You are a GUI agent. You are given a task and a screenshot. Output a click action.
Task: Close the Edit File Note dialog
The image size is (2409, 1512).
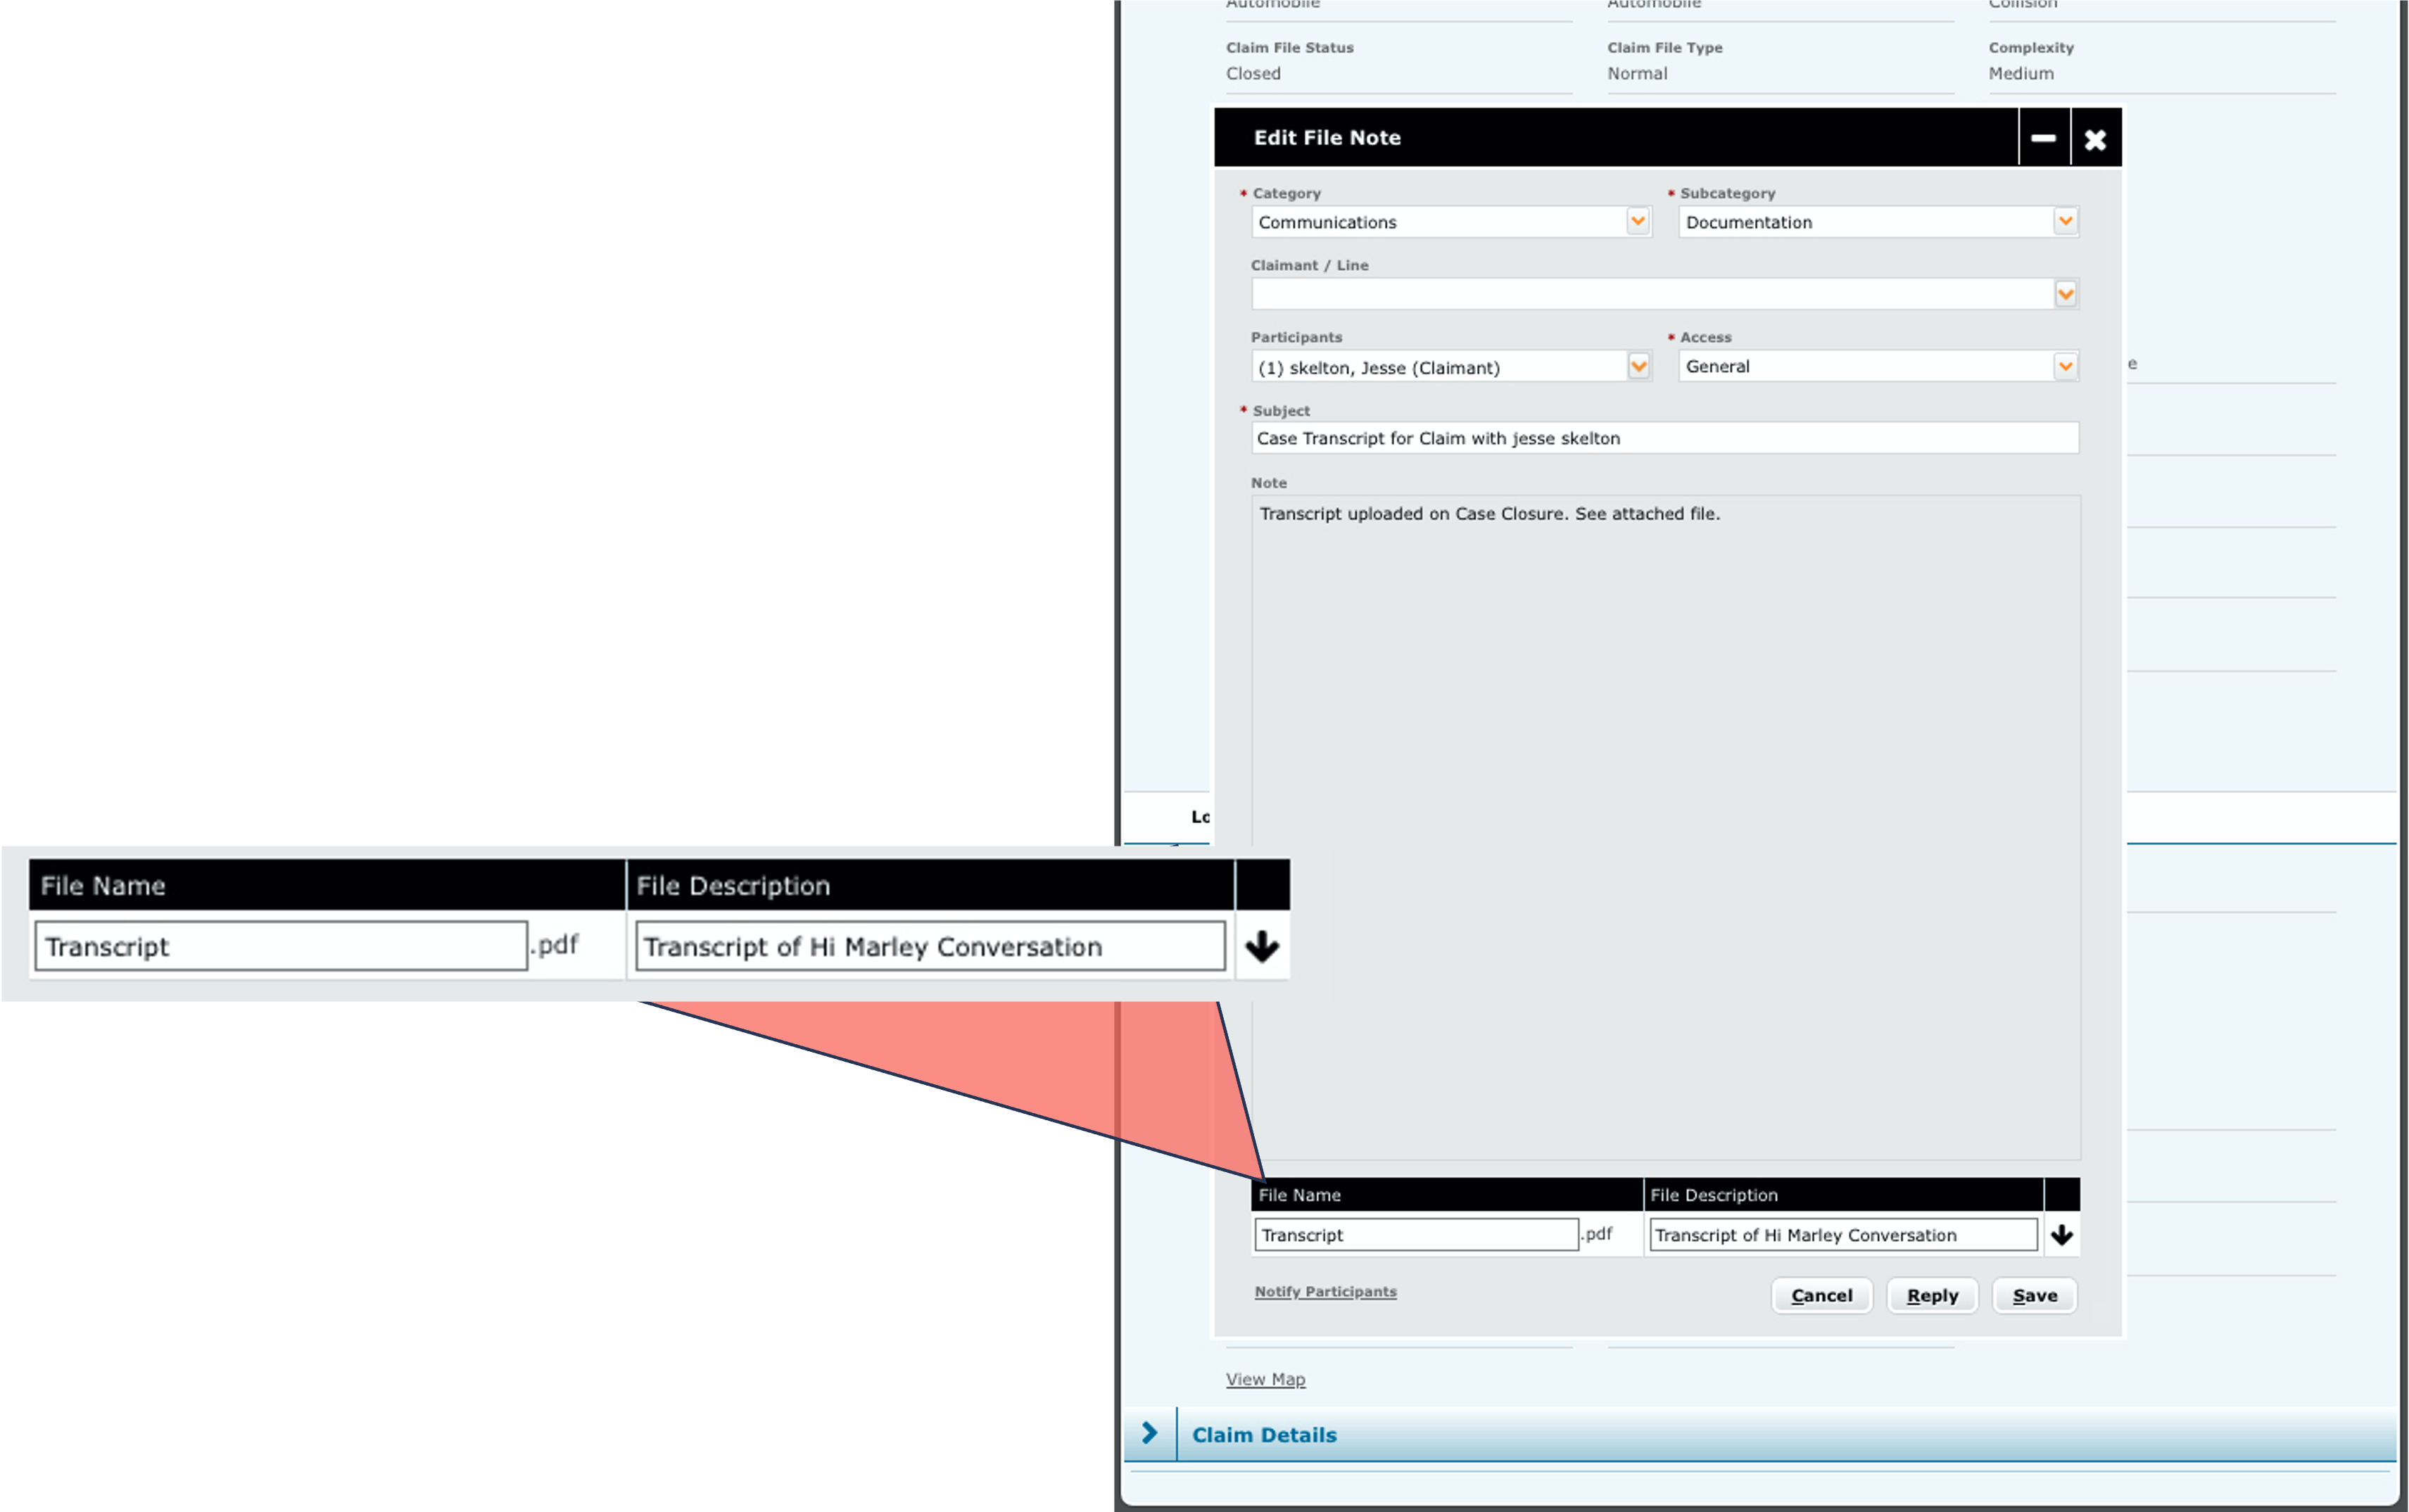coord(2095,139)
